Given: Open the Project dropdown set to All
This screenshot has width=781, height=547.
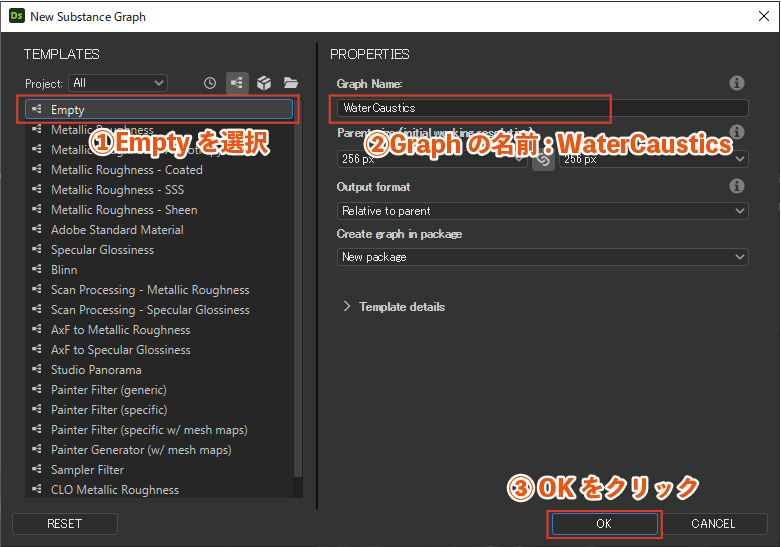Looking at the screenshot, I should pos(118,83).
